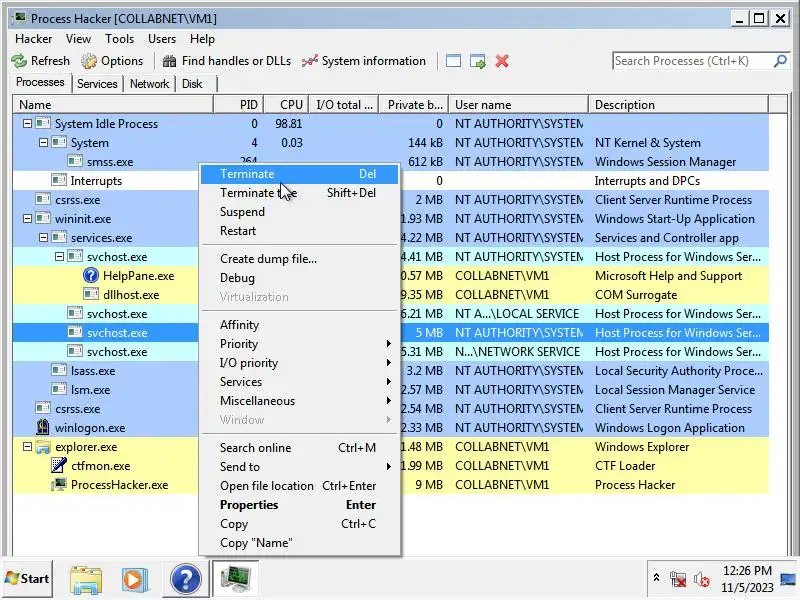800x600 pixels.
Task: Sort by the CPU column header
Action: 286,105
